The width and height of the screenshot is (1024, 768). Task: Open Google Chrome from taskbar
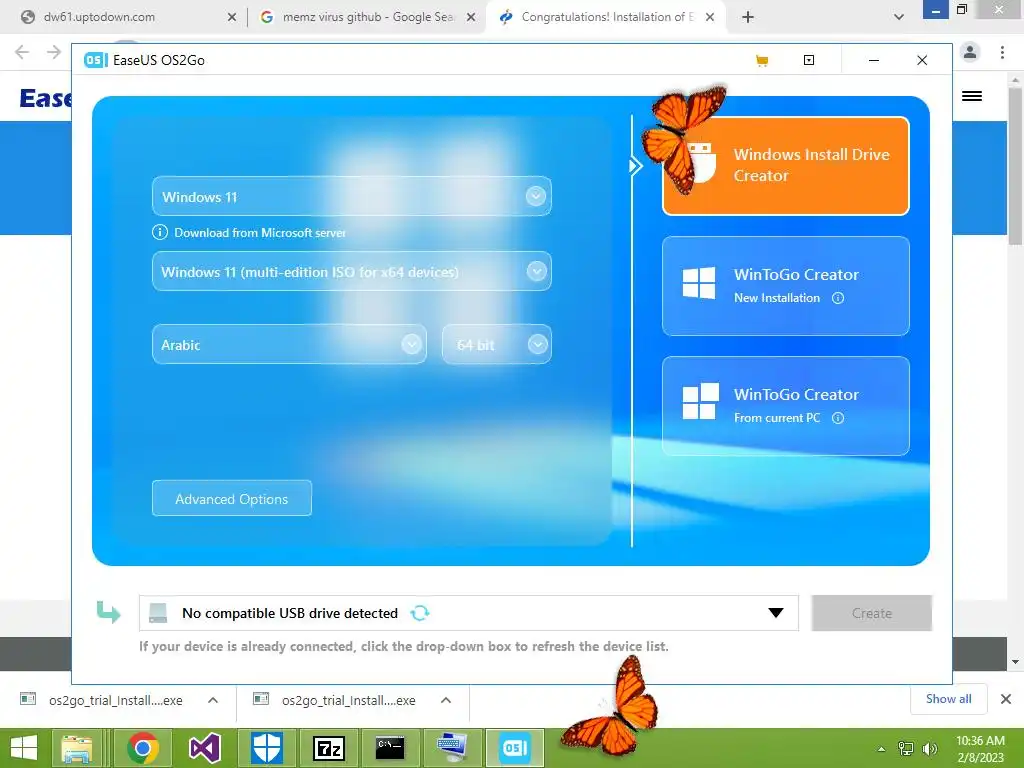(142, 748)
